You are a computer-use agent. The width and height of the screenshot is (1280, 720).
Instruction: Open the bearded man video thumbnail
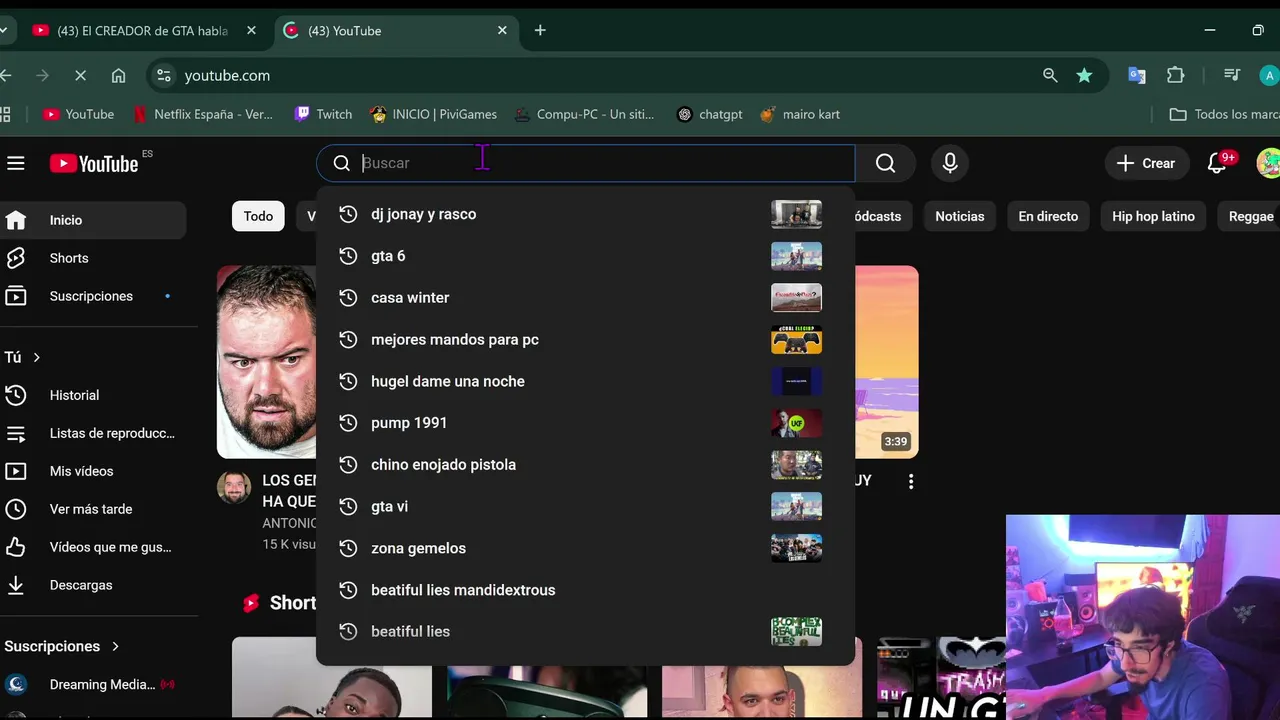tap(266, 361)
